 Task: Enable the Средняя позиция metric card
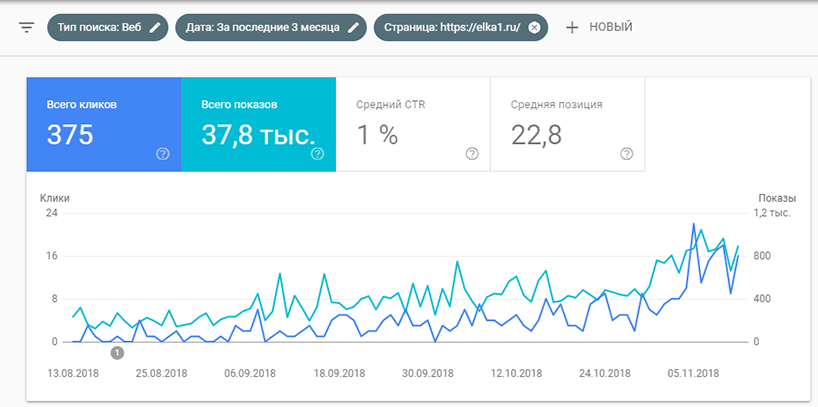pos(567,124)
